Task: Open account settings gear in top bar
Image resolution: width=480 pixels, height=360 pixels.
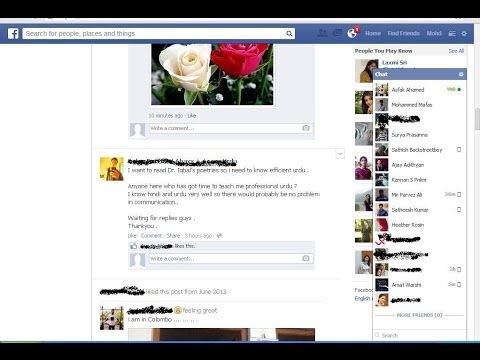Action: click(x=464, y=33)
